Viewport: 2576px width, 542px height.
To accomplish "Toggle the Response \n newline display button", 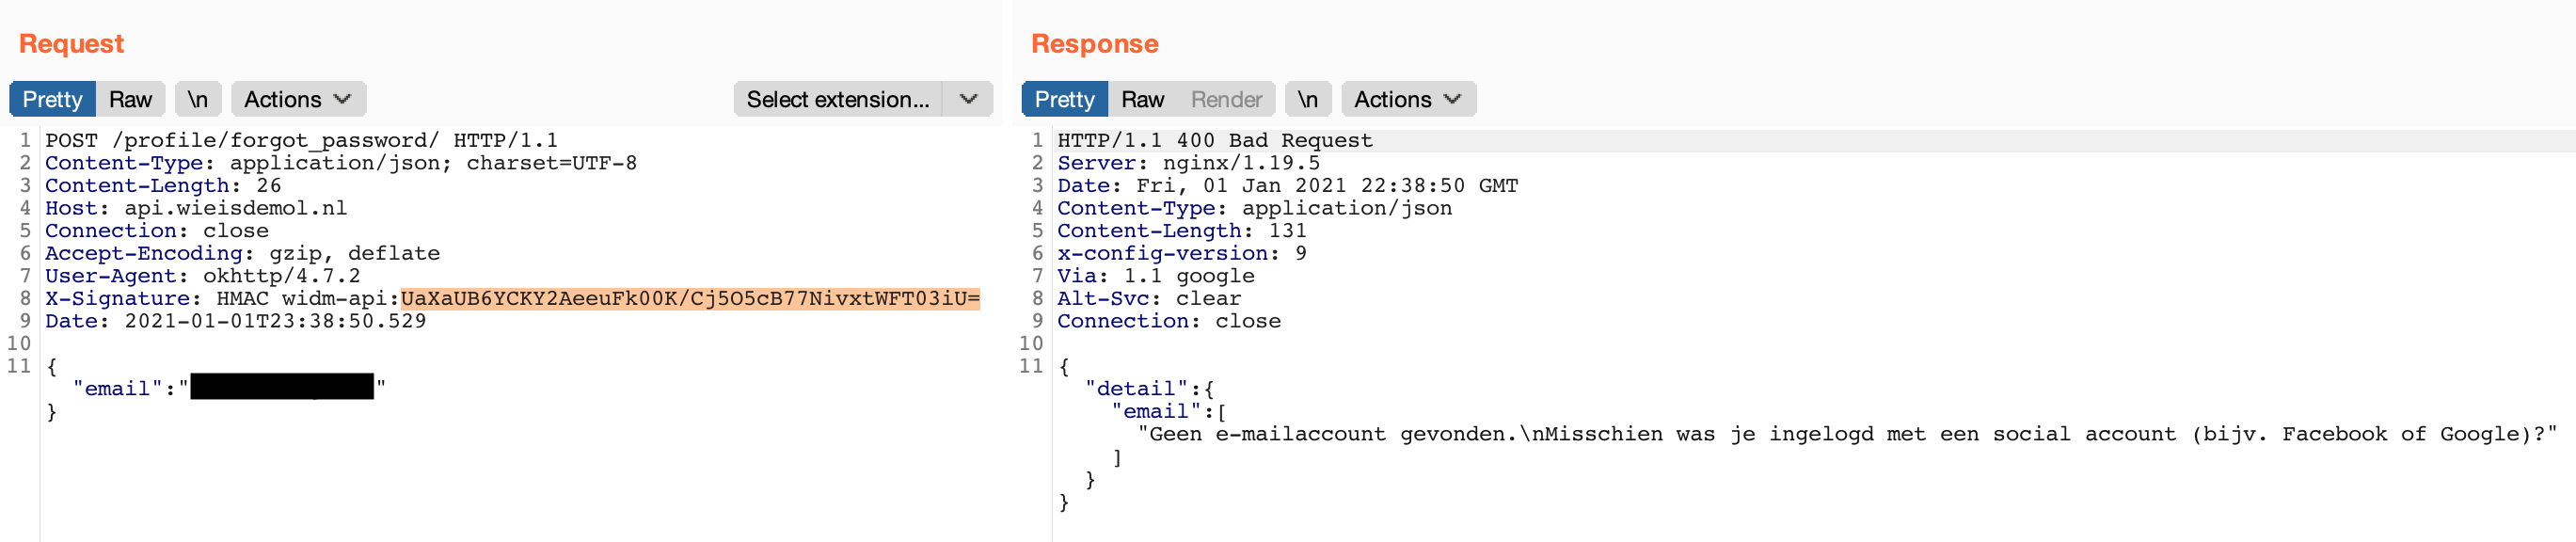I will click(1308, 99).
